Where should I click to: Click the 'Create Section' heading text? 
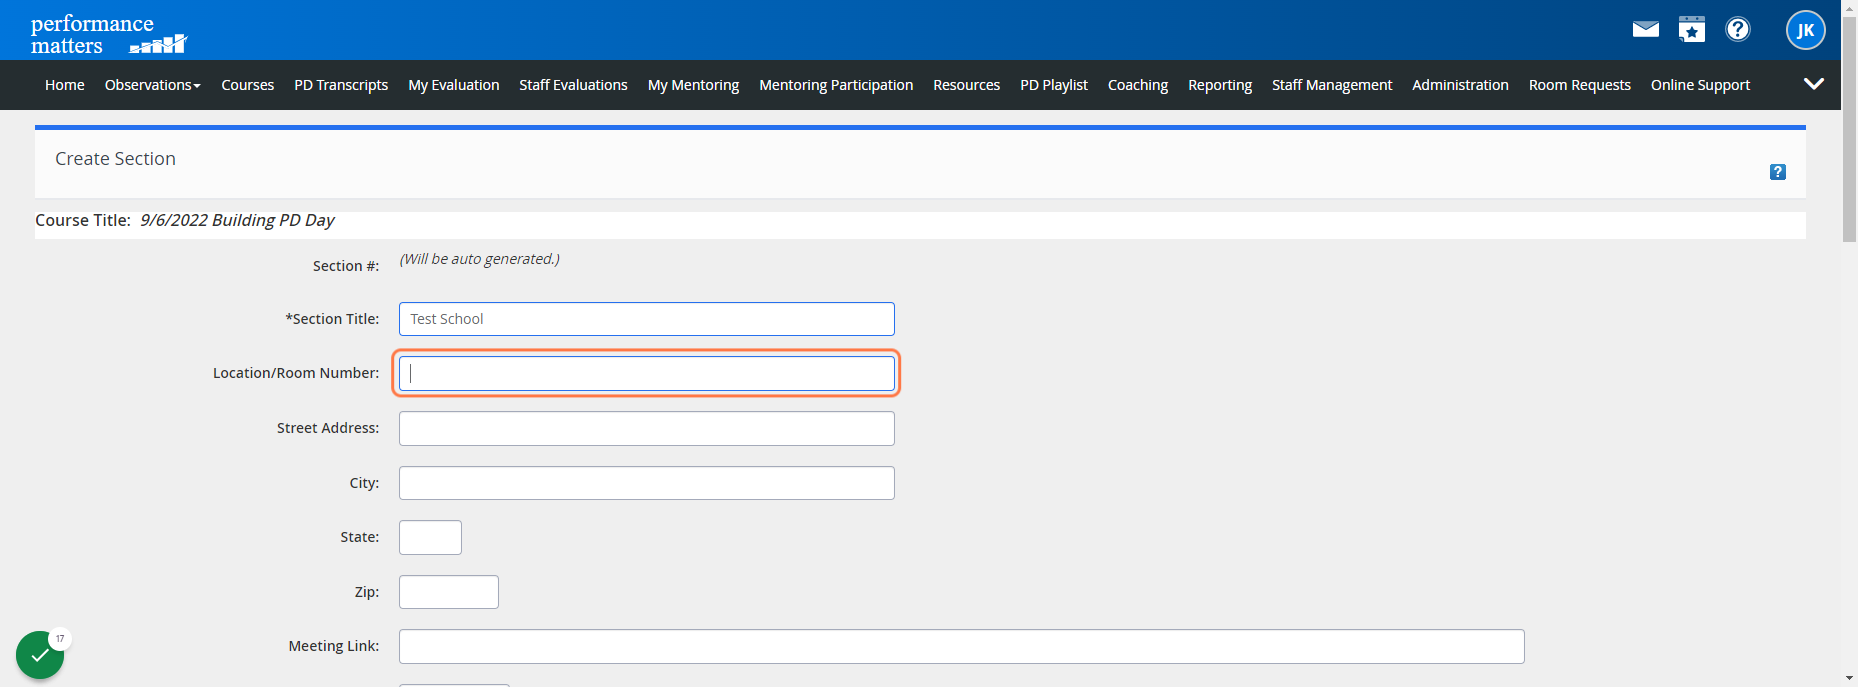115,159
